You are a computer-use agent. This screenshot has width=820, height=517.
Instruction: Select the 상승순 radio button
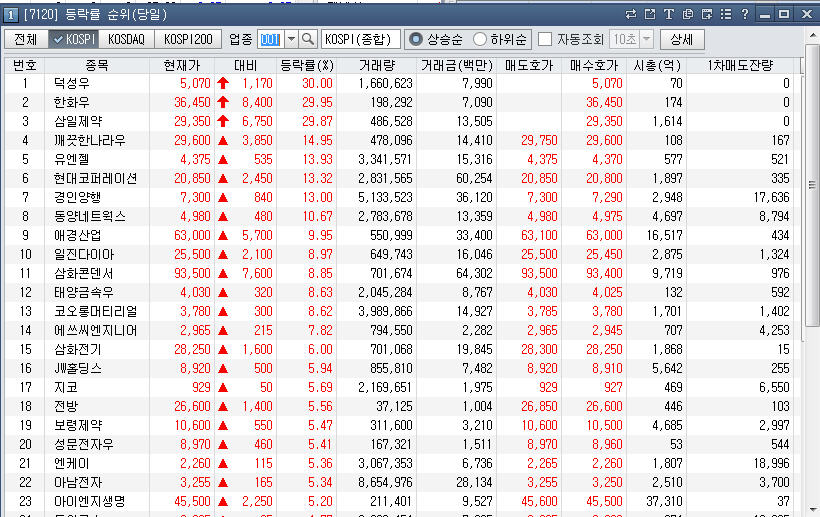click(415, 39)
